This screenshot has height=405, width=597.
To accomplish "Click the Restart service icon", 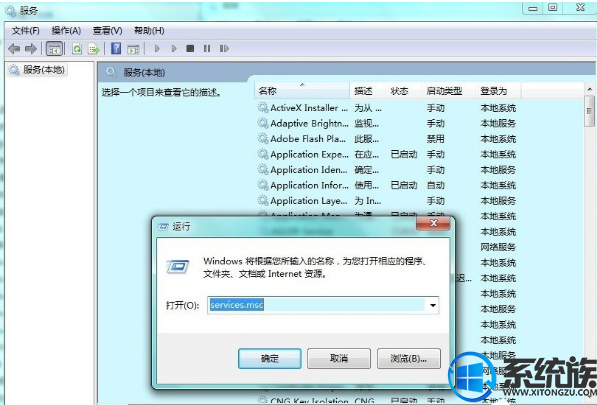I will (x=224, y=48).
